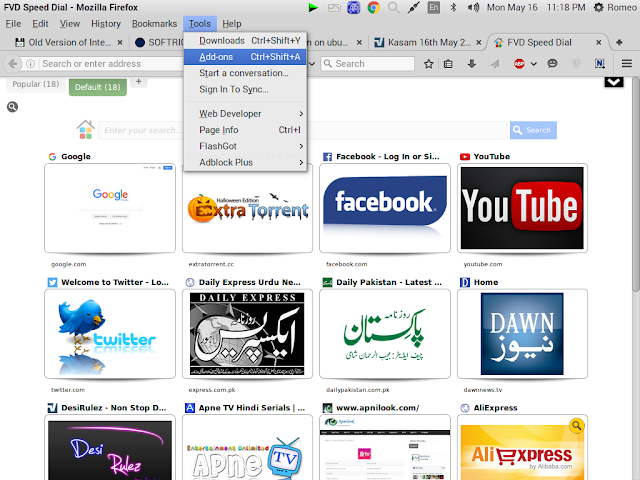
Task: Open the History menu
Action: coord(106,24)
